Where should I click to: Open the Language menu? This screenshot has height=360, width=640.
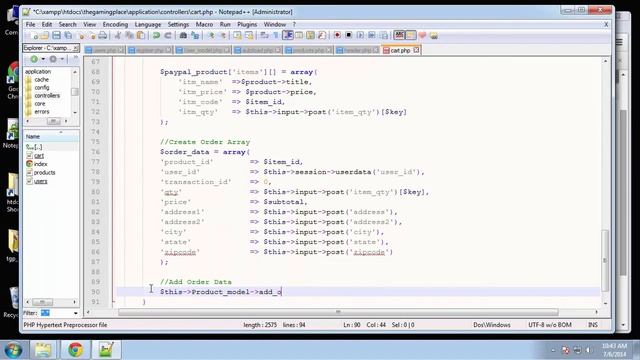[x=148, y=24]
